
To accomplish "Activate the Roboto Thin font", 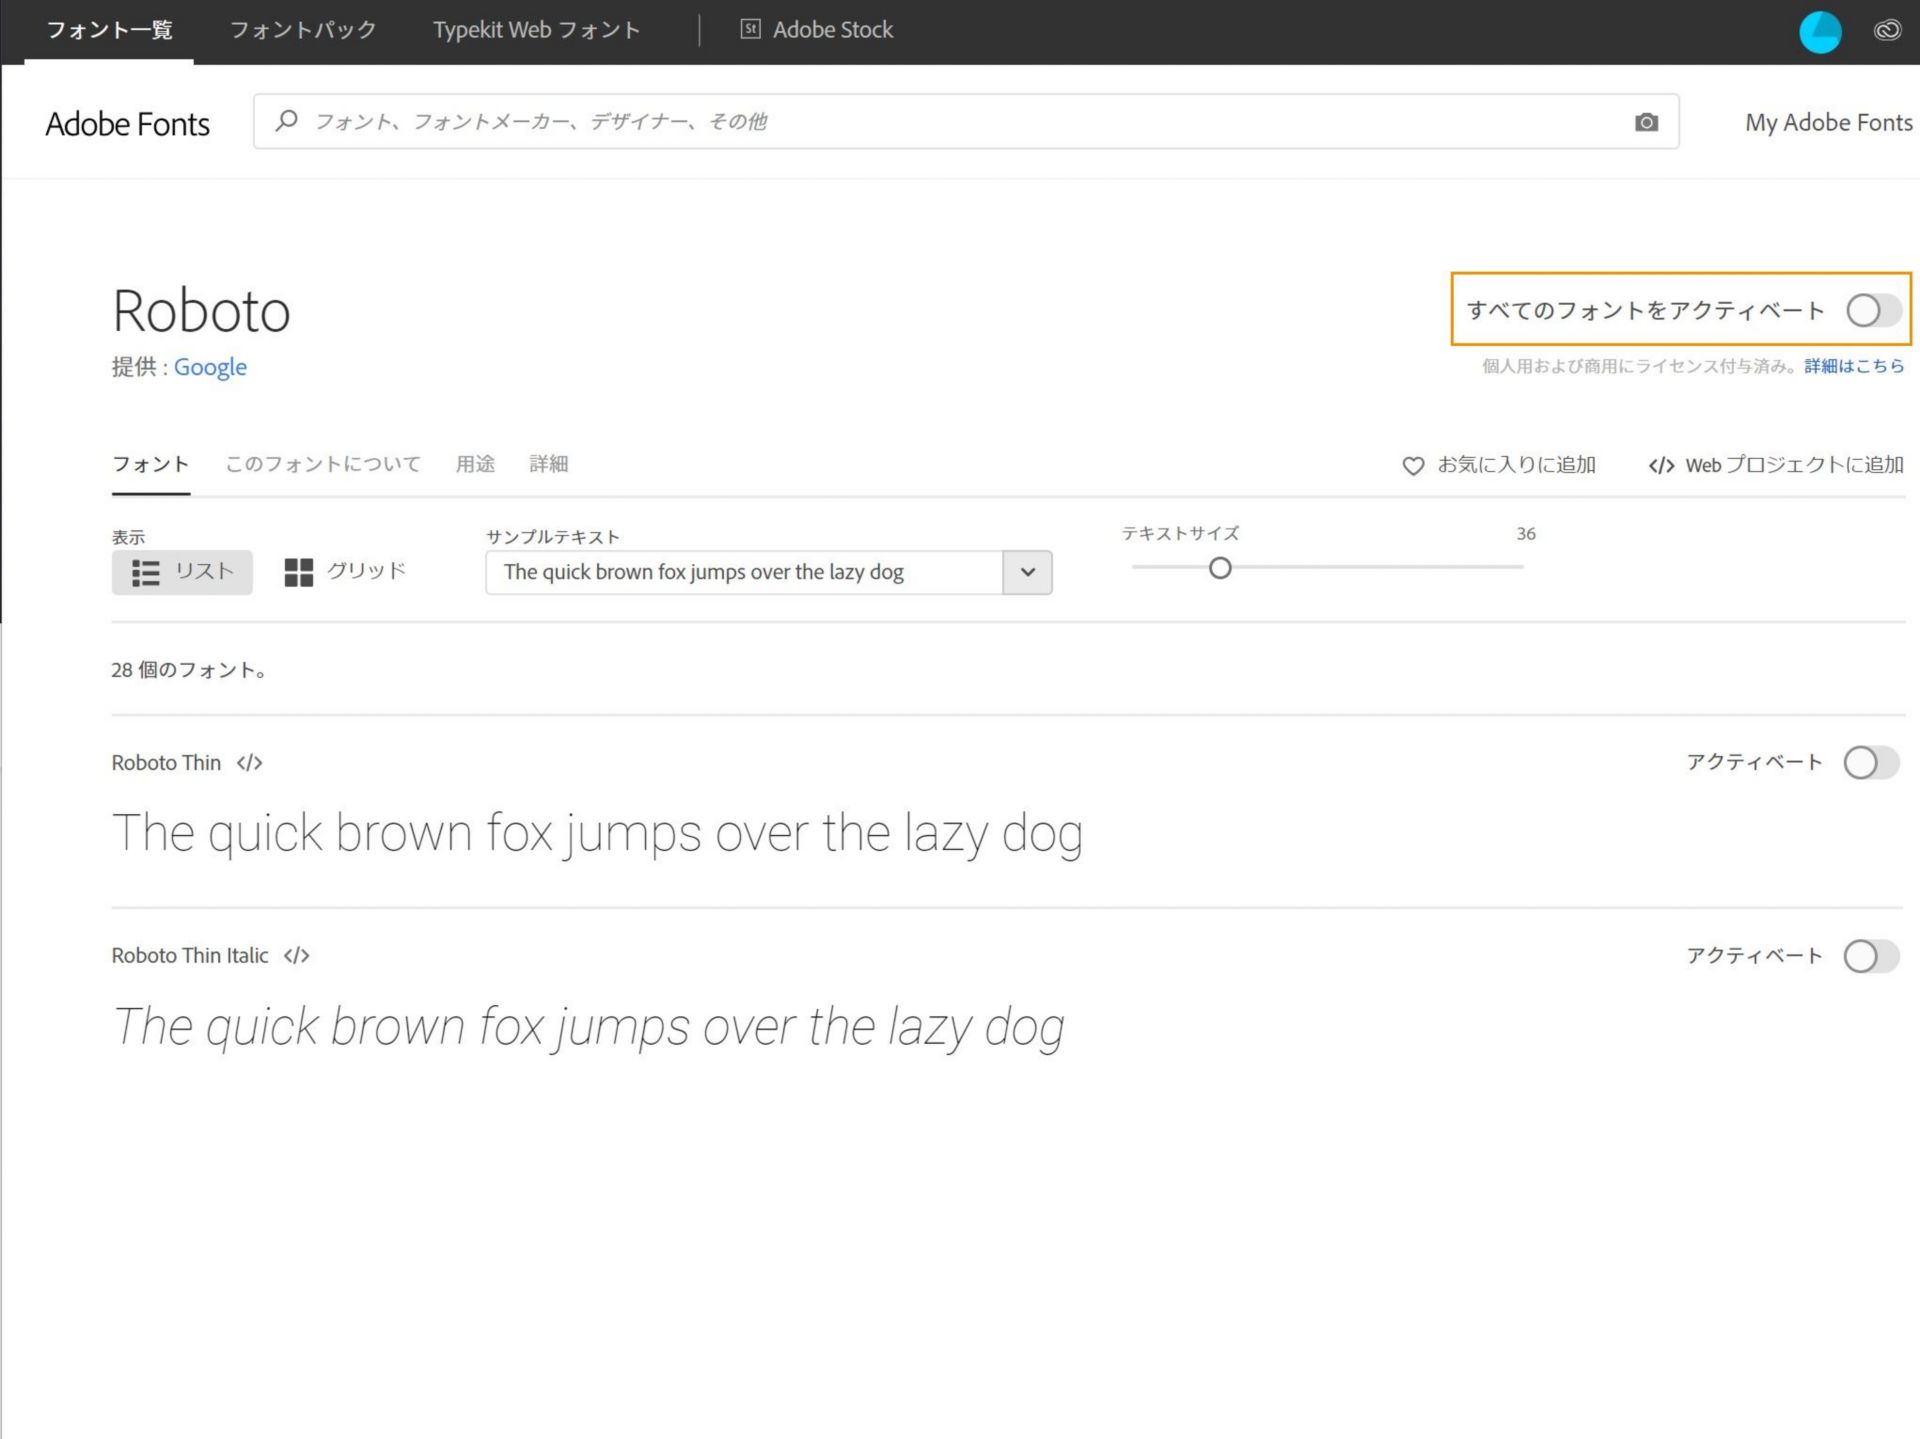I will 1871,763.
